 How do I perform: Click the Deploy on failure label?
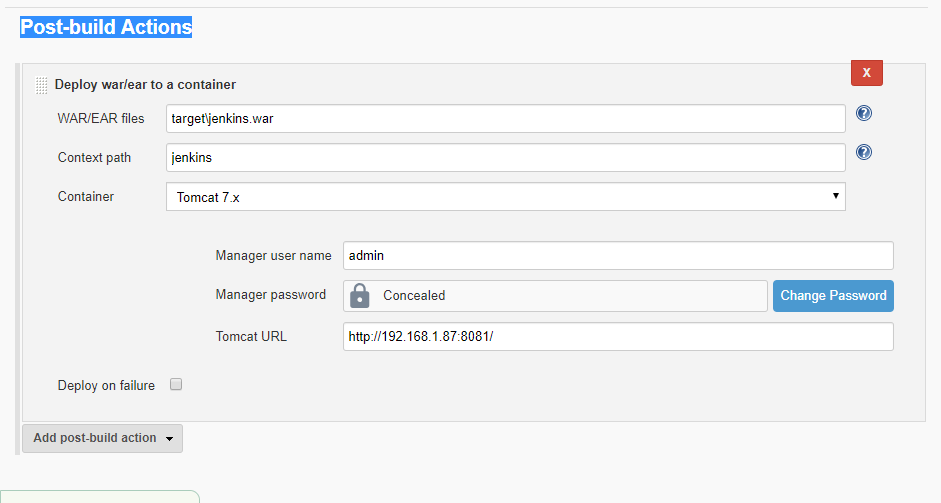pos(106,385)
